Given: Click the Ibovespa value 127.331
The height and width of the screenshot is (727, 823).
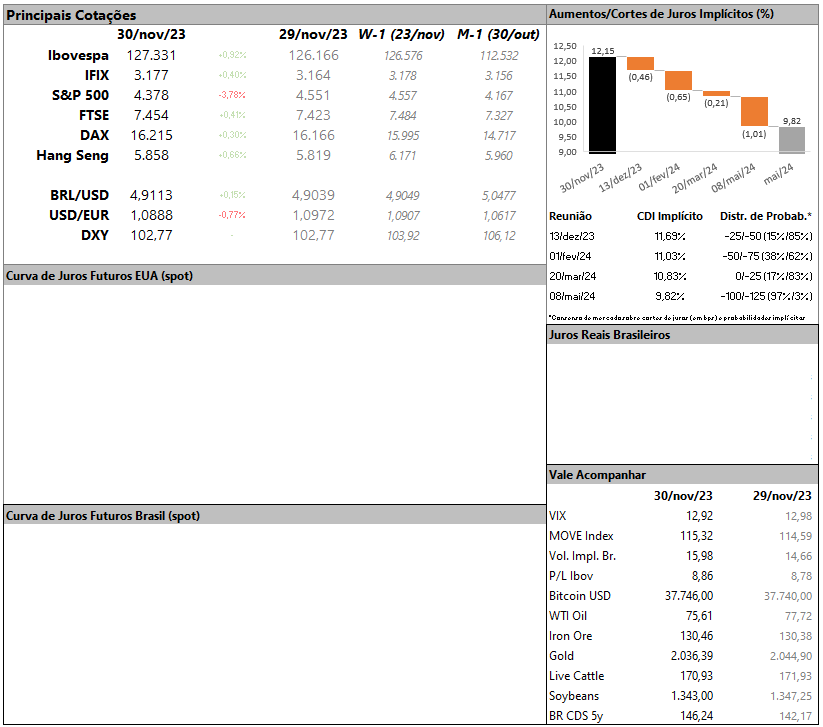Looking at the screenshot, I should (x=151, y=55).
